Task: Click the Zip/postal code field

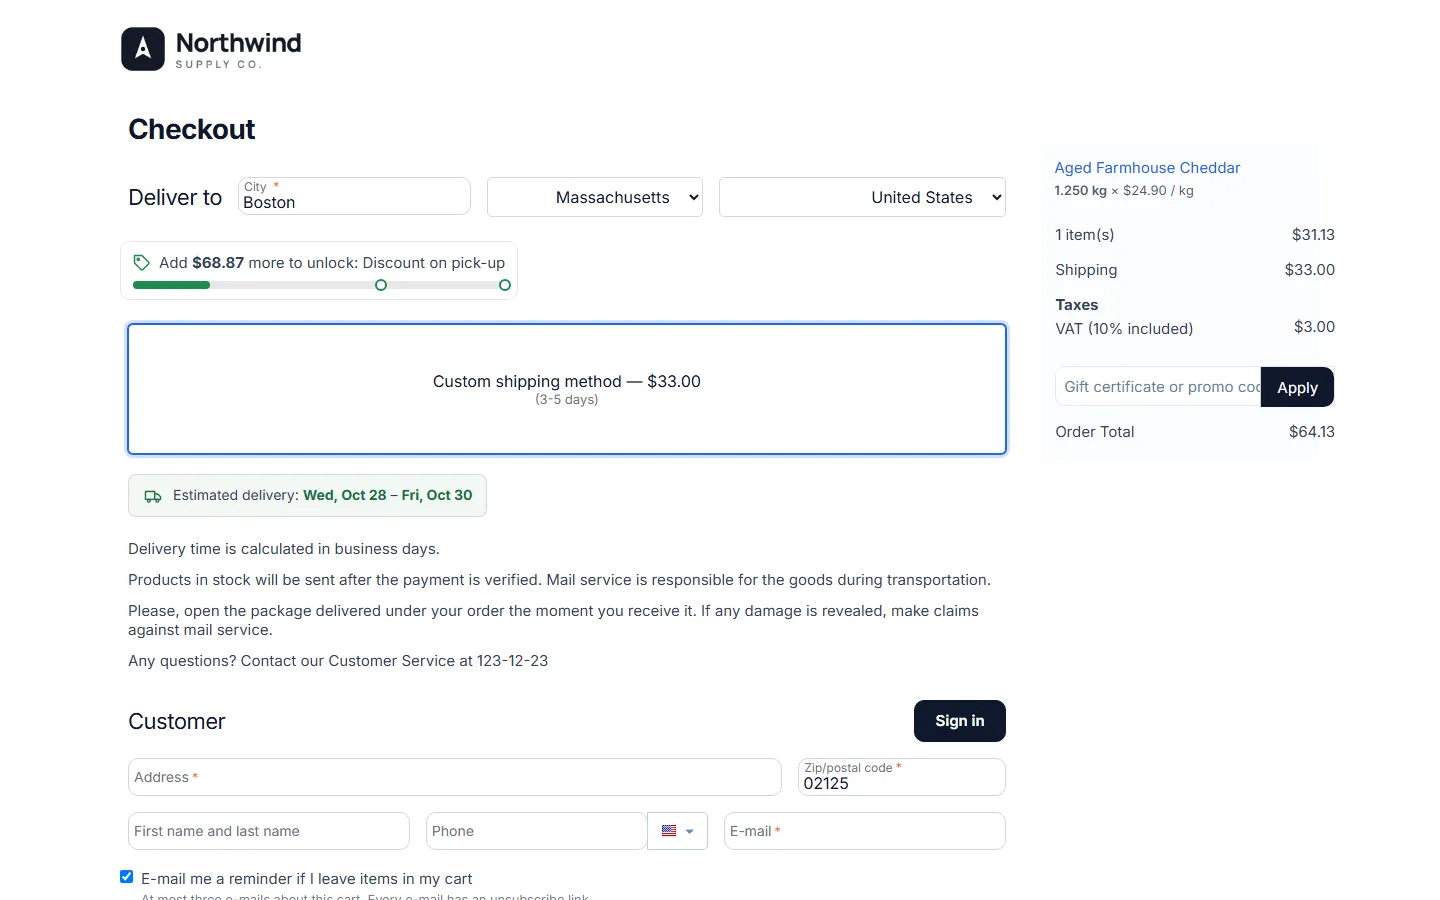Action: tap(902, 777)
